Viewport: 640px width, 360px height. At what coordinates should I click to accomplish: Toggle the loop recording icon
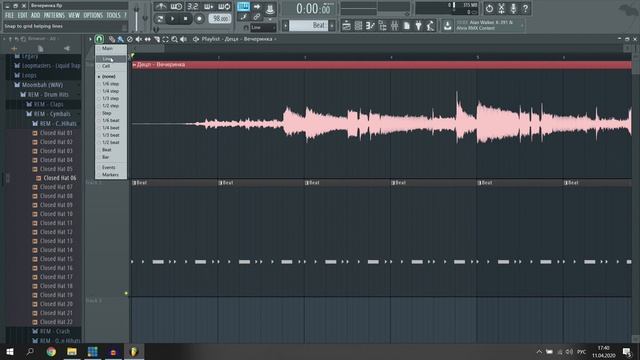click(x=224, y=7)
